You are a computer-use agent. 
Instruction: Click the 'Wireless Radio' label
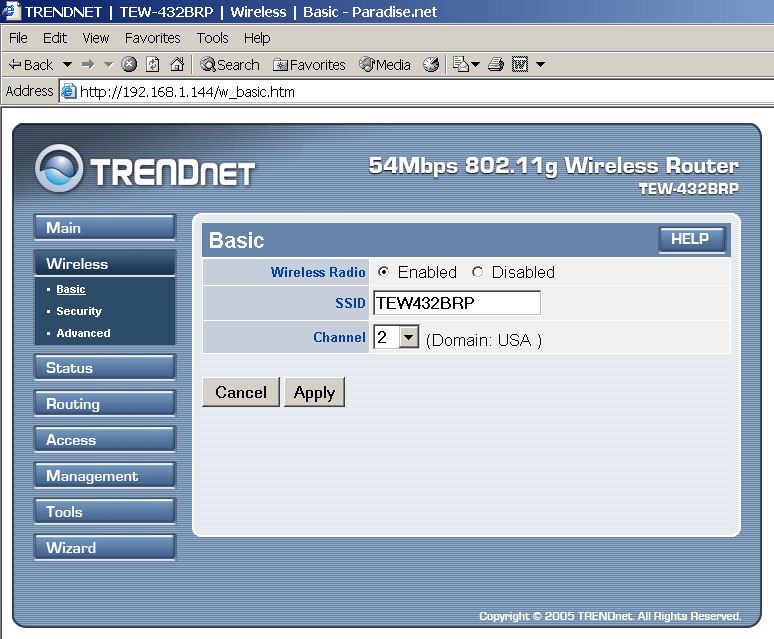coord(318,272)
